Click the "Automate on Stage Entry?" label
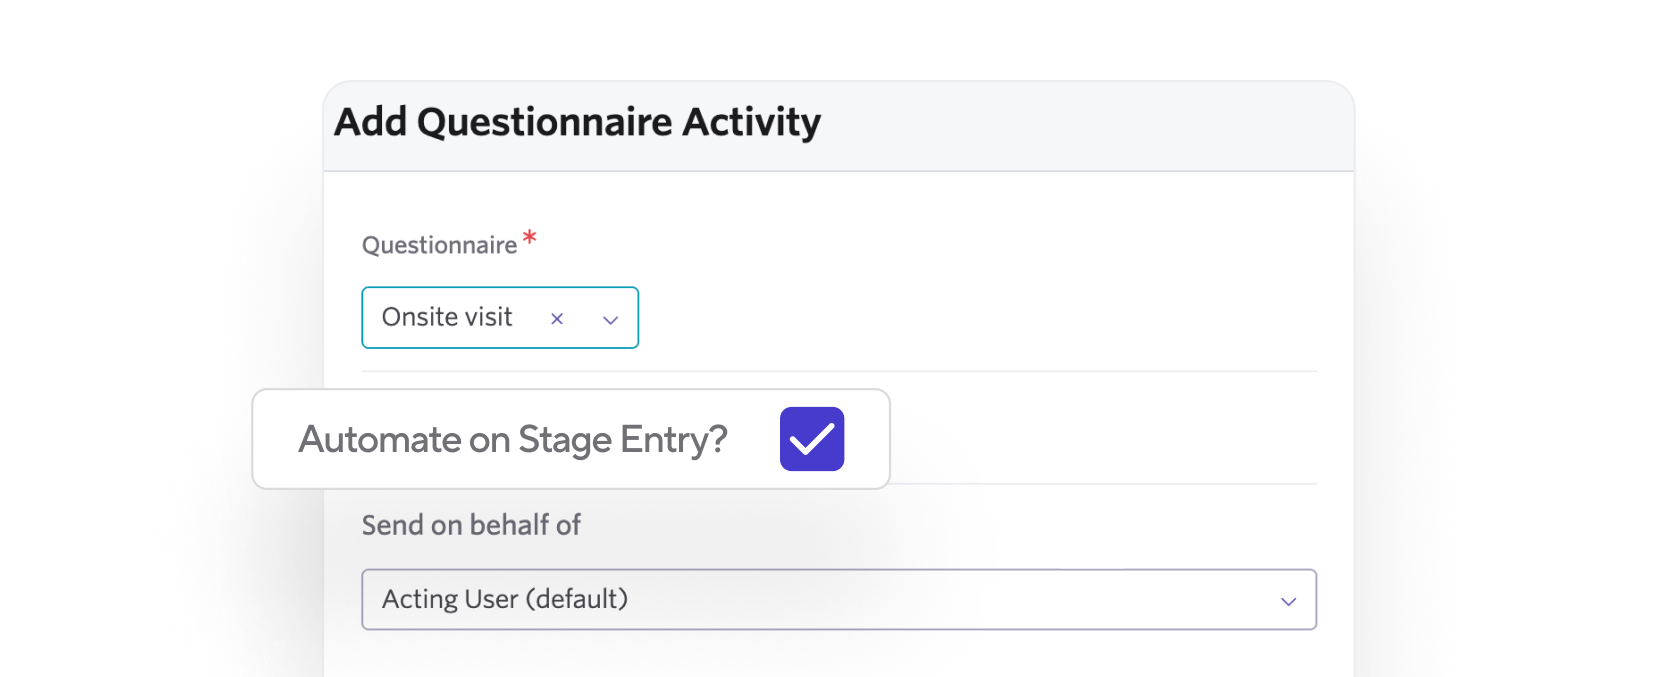Screen dimensions: 1657x677 pyautogui.click(x=512, y=440)
